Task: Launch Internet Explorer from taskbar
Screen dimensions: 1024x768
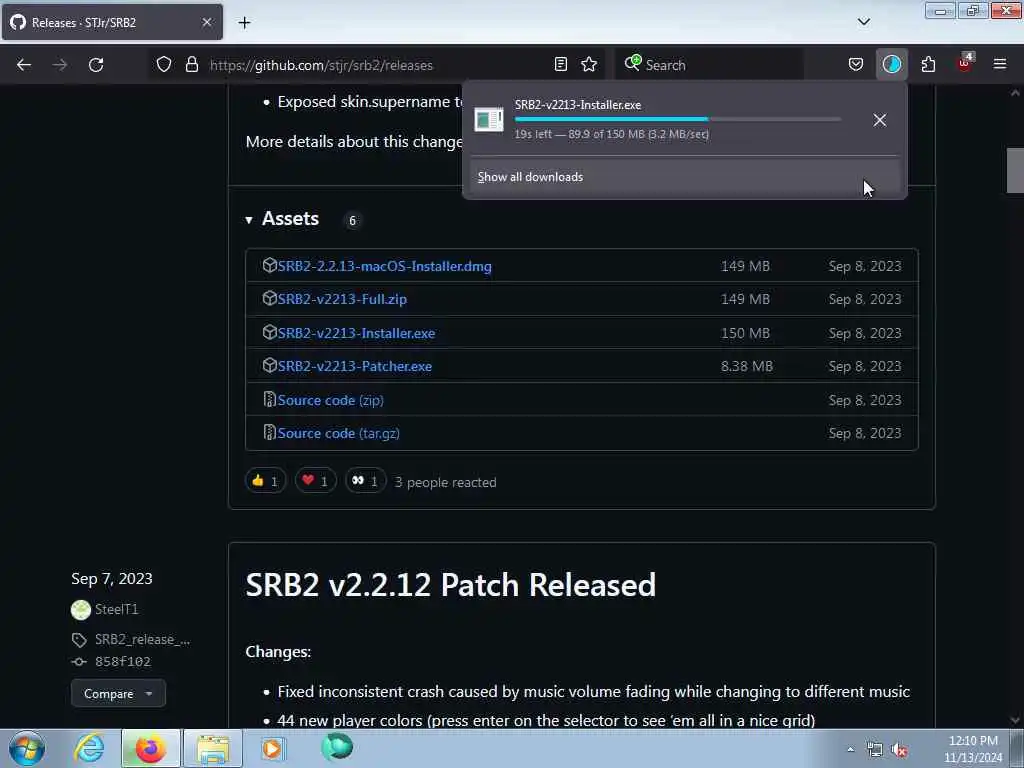Action: pos(89,748)
